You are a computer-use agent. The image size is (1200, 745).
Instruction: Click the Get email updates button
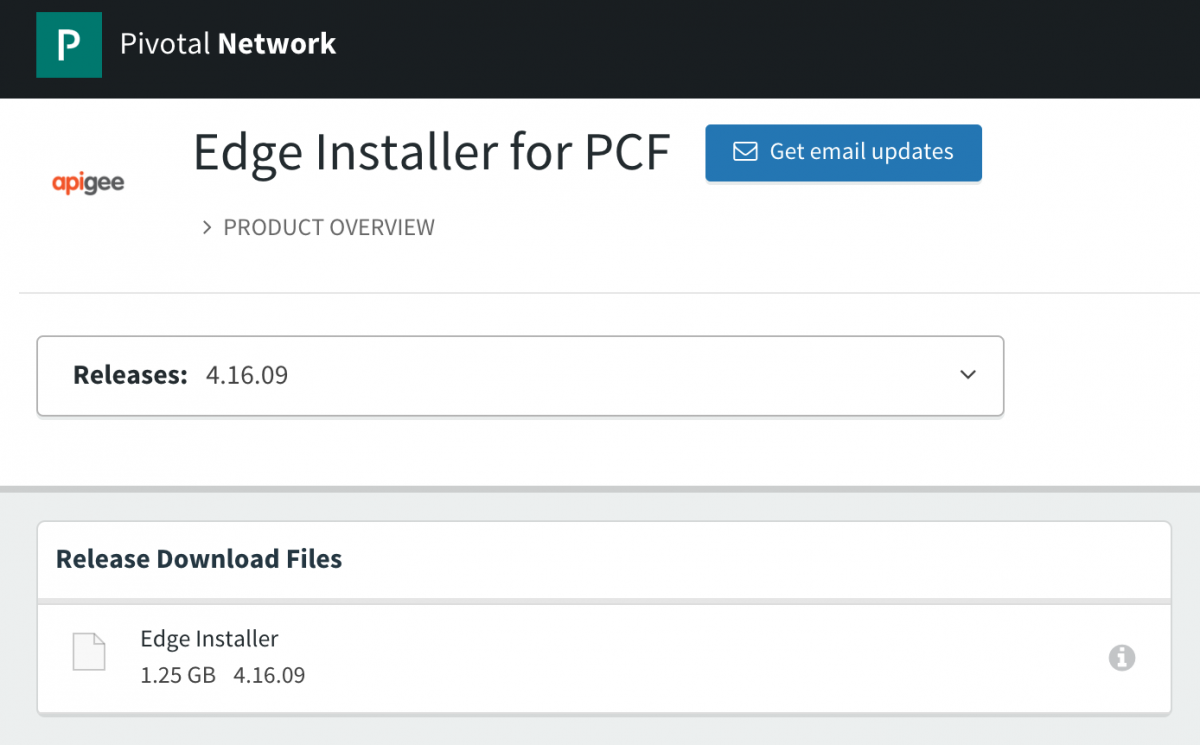click(x=843, y=152)
